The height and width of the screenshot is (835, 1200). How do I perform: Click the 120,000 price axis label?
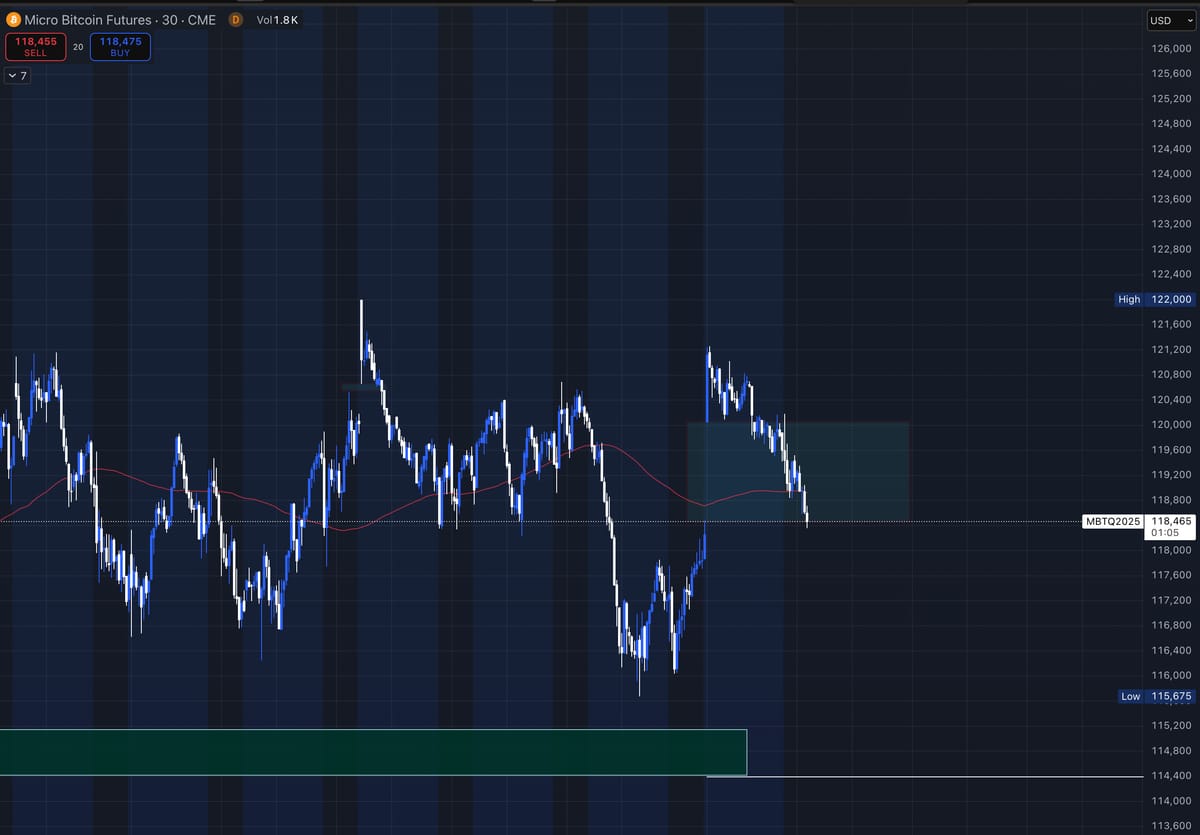[1171, 424]
